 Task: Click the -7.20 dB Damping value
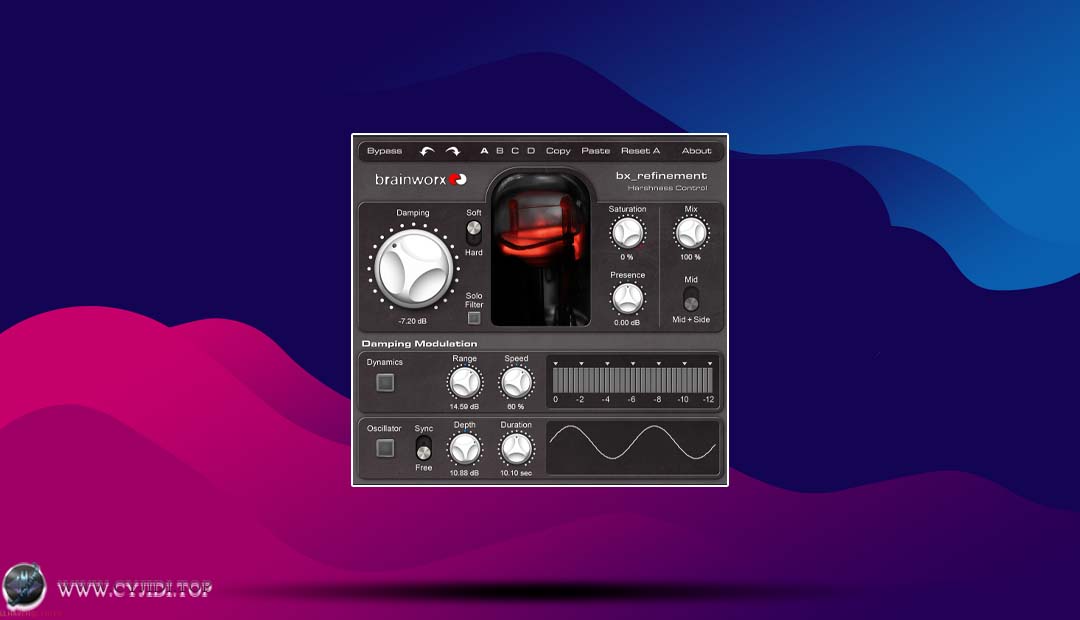click(413, 321)
